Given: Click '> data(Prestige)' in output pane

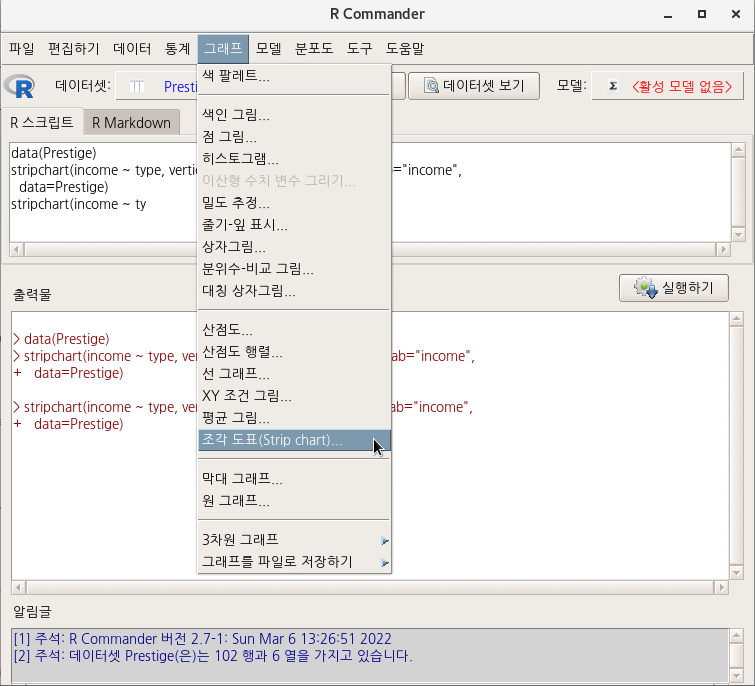Looking at the screenshot, I should (61, 339).
